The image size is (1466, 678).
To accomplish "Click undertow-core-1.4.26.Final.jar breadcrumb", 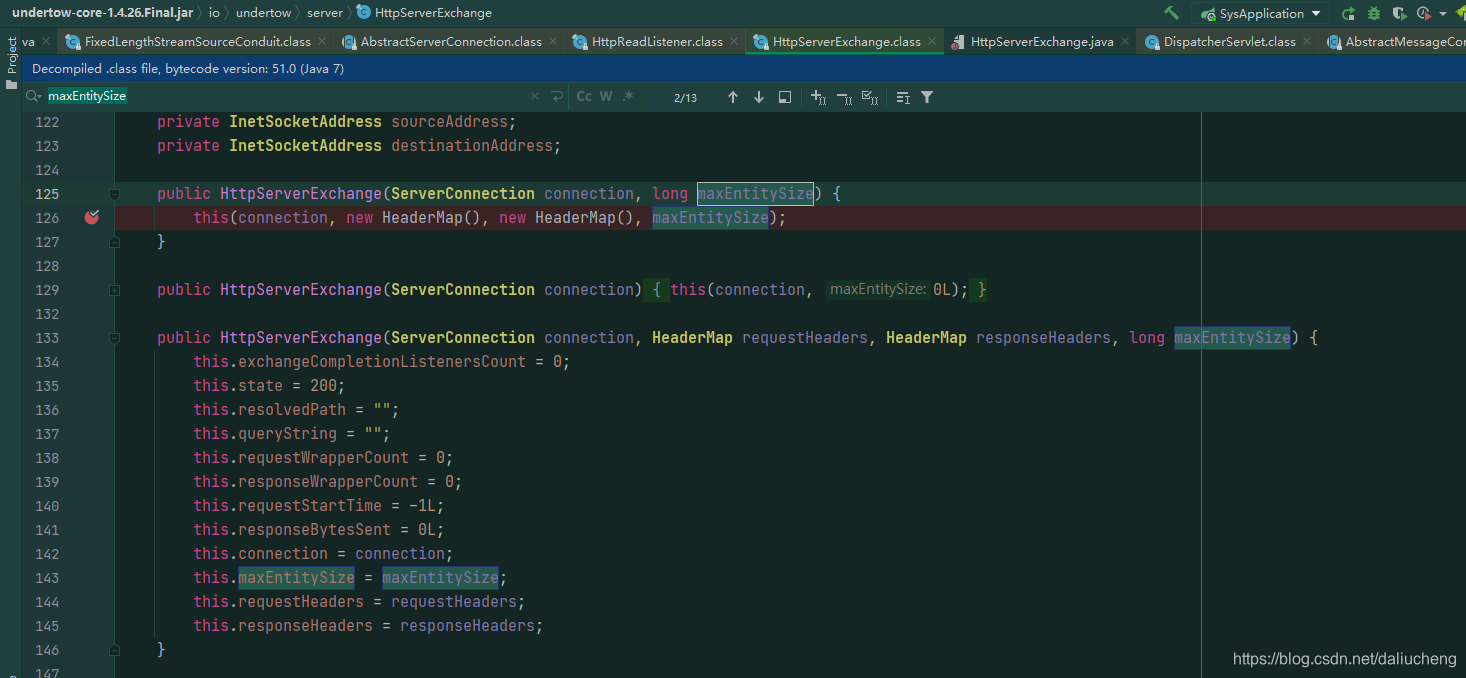I will click(102, 13).
